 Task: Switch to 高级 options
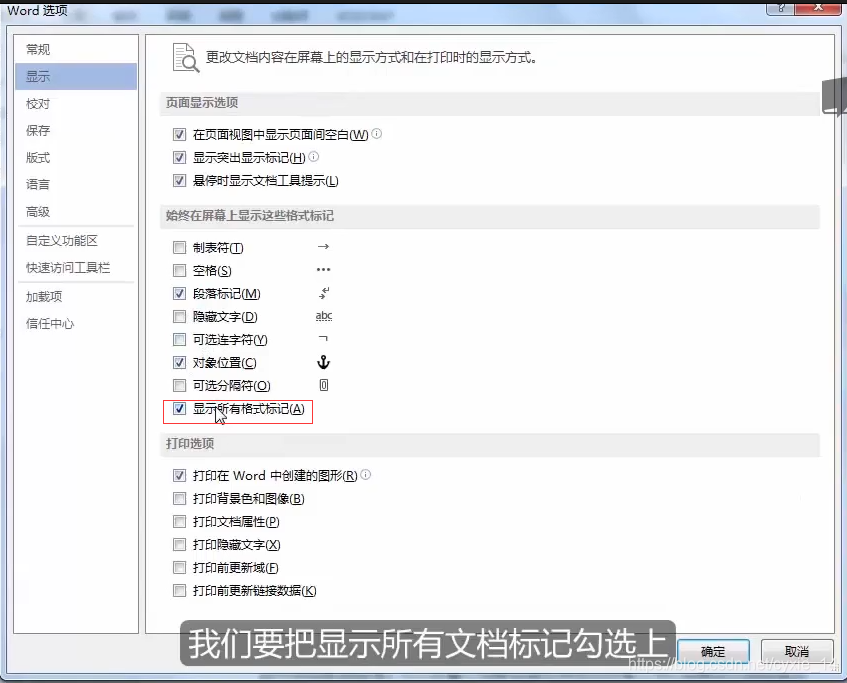[76, 211]
